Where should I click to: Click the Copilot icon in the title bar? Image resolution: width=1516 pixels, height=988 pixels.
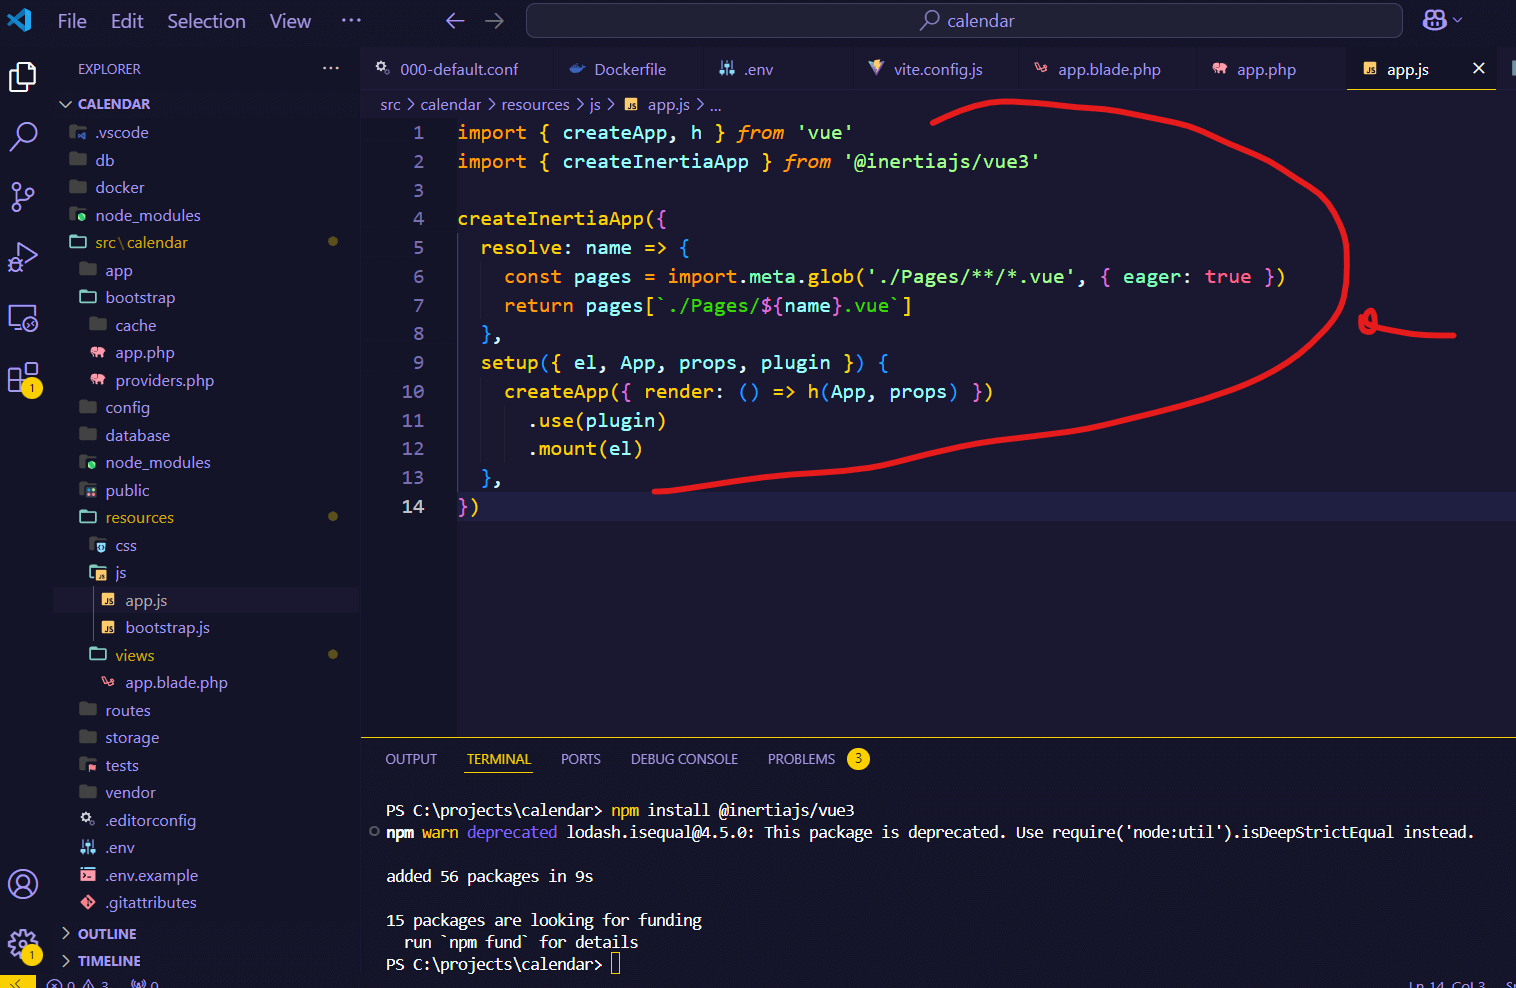1436,19
